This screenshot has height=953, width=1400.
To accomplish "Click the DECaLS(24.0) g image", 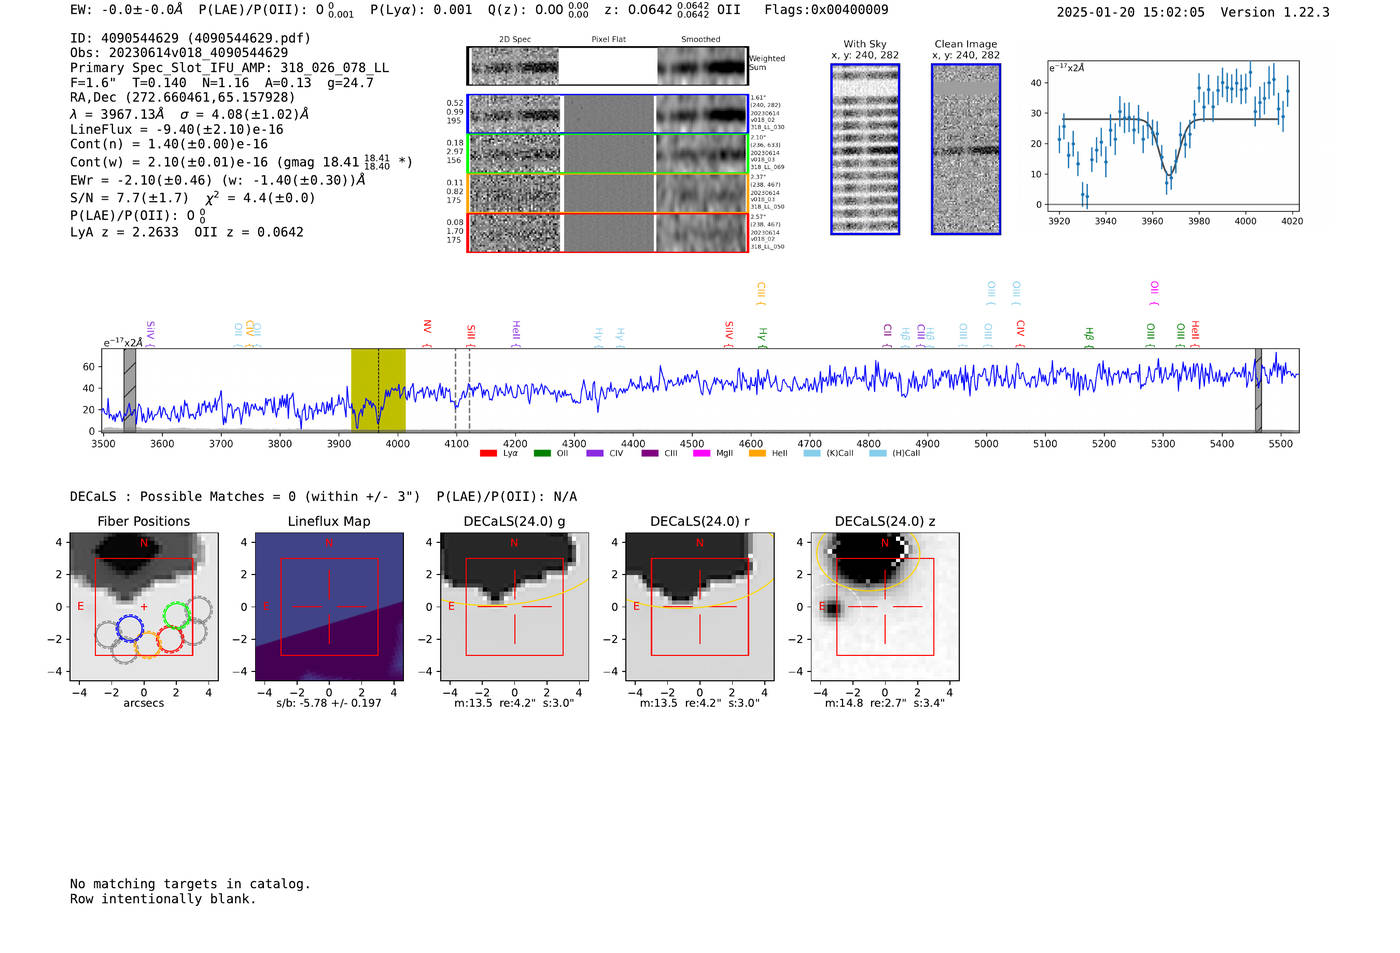I will click(514, 607).
